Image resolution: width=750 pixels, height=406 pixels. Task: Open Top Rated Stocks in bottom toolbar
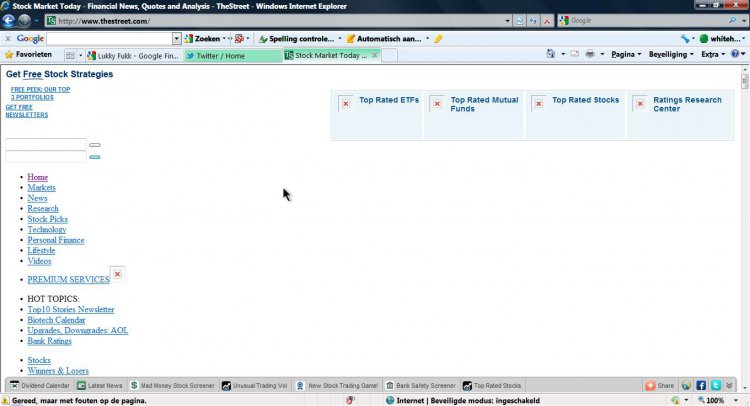492,385
